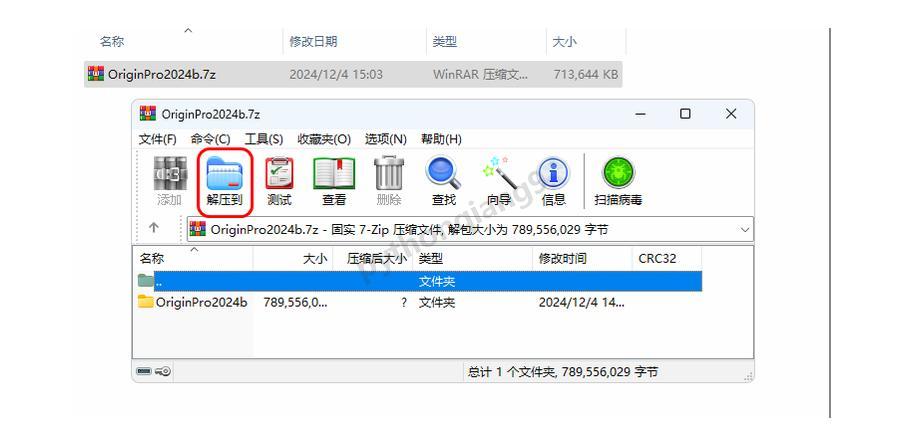This screenshot has width=905, height=446.
Task: Go up one level with arrow button
Action: pyautogui.click(x=154, y=228)
